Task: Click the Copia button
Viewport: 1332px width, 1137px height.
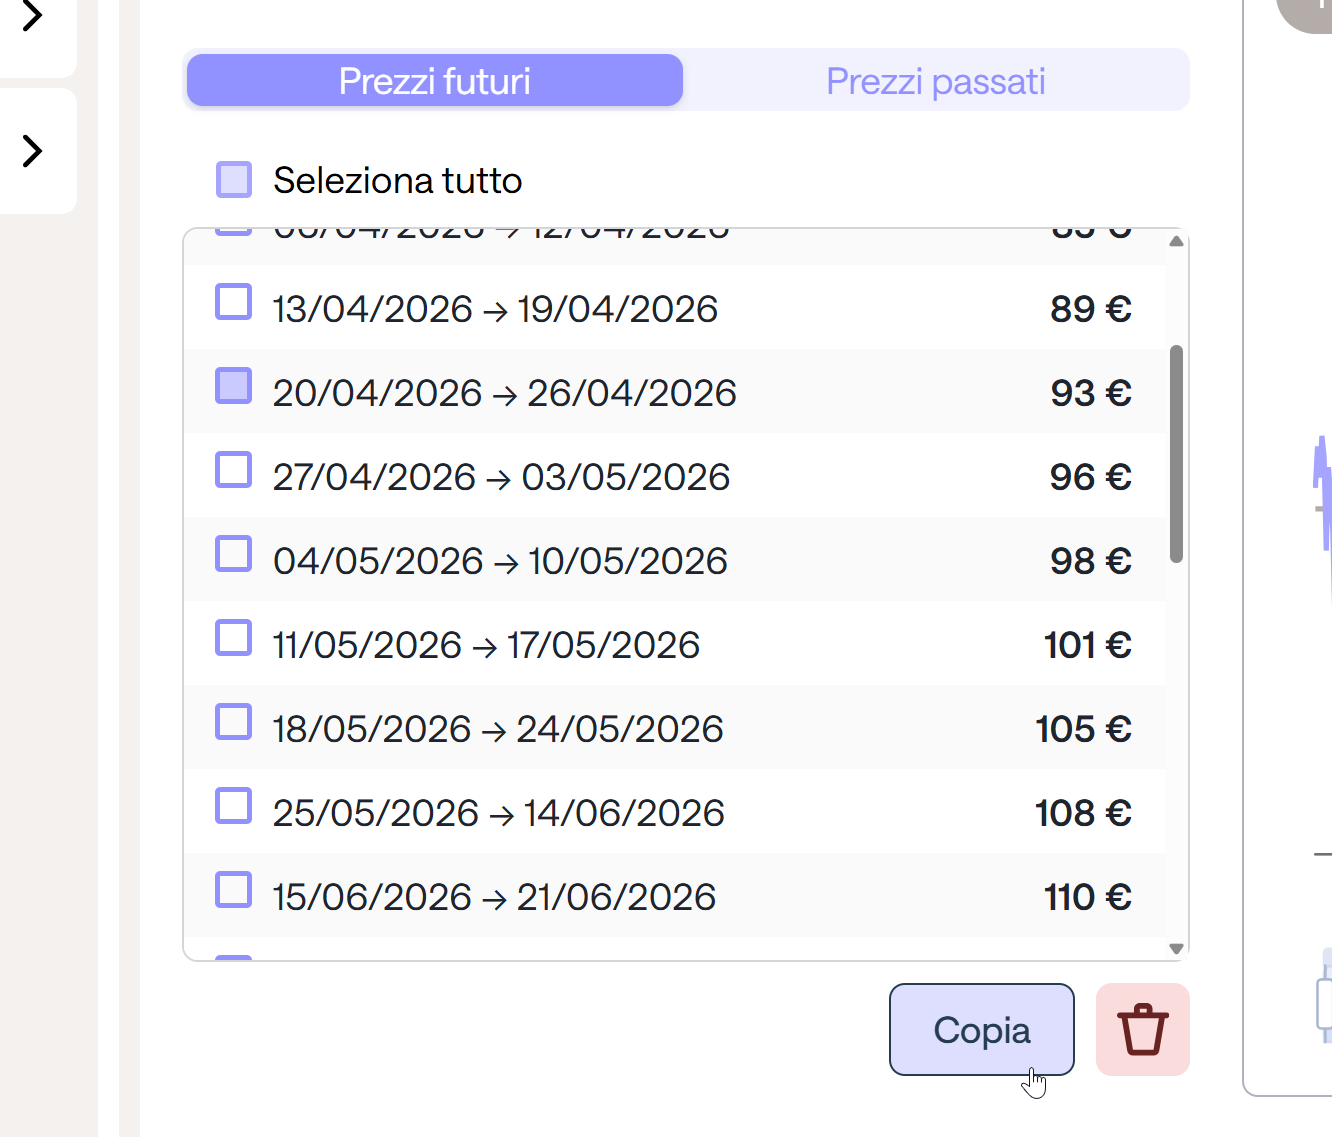Action: [x=982, y=1029]
